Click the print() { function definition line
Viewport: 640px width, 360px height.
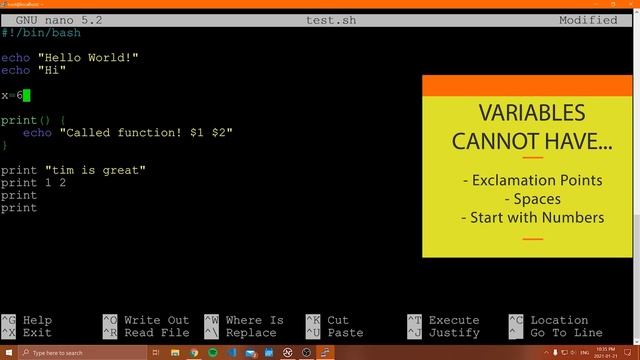tap(33, 120)
